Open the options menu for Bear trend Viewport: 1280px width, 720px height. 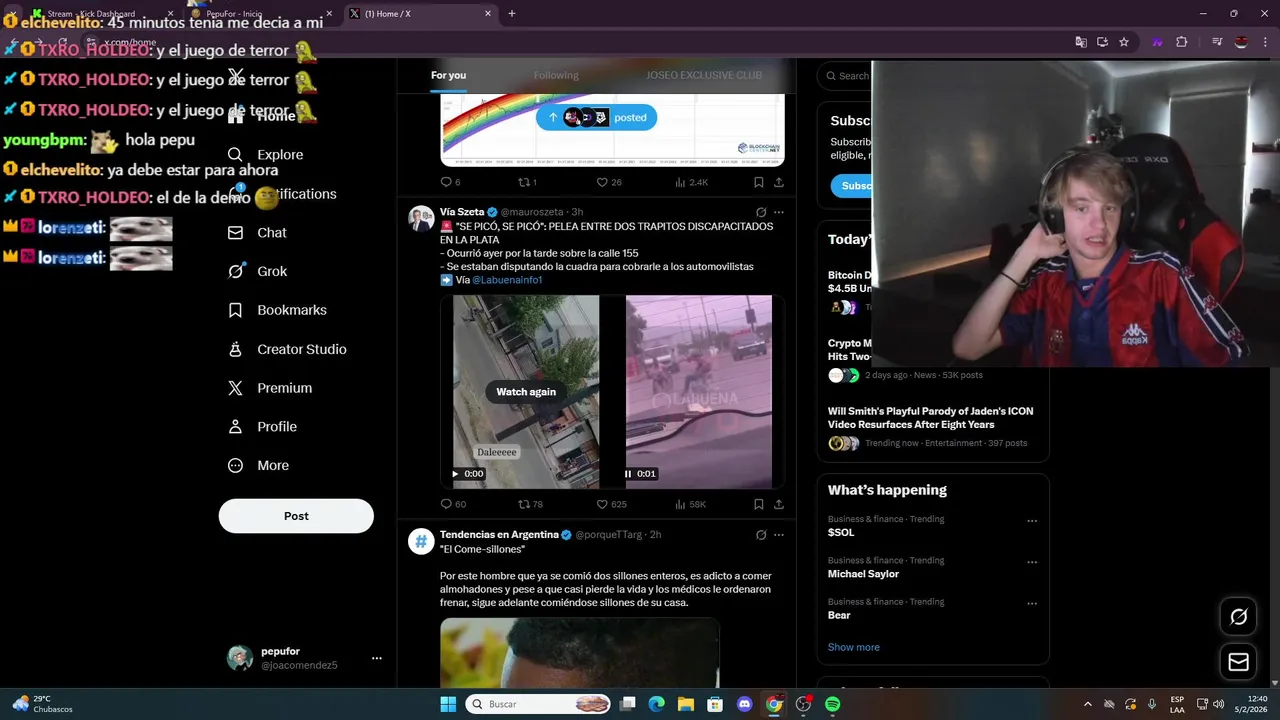tap(1032, 604)
